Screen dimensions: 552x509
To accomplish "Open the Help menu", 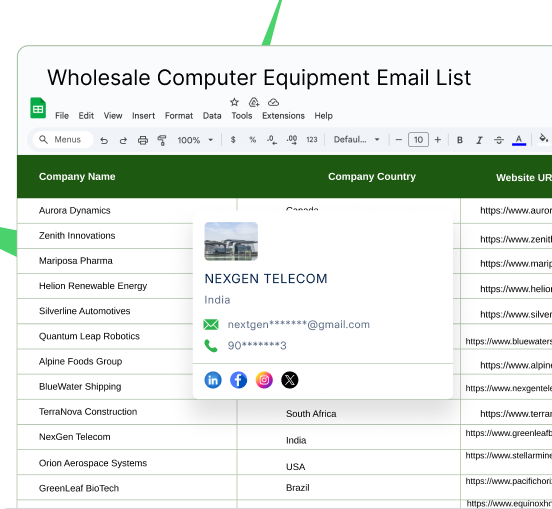I will pyautogui.click(x=324, y=116).
